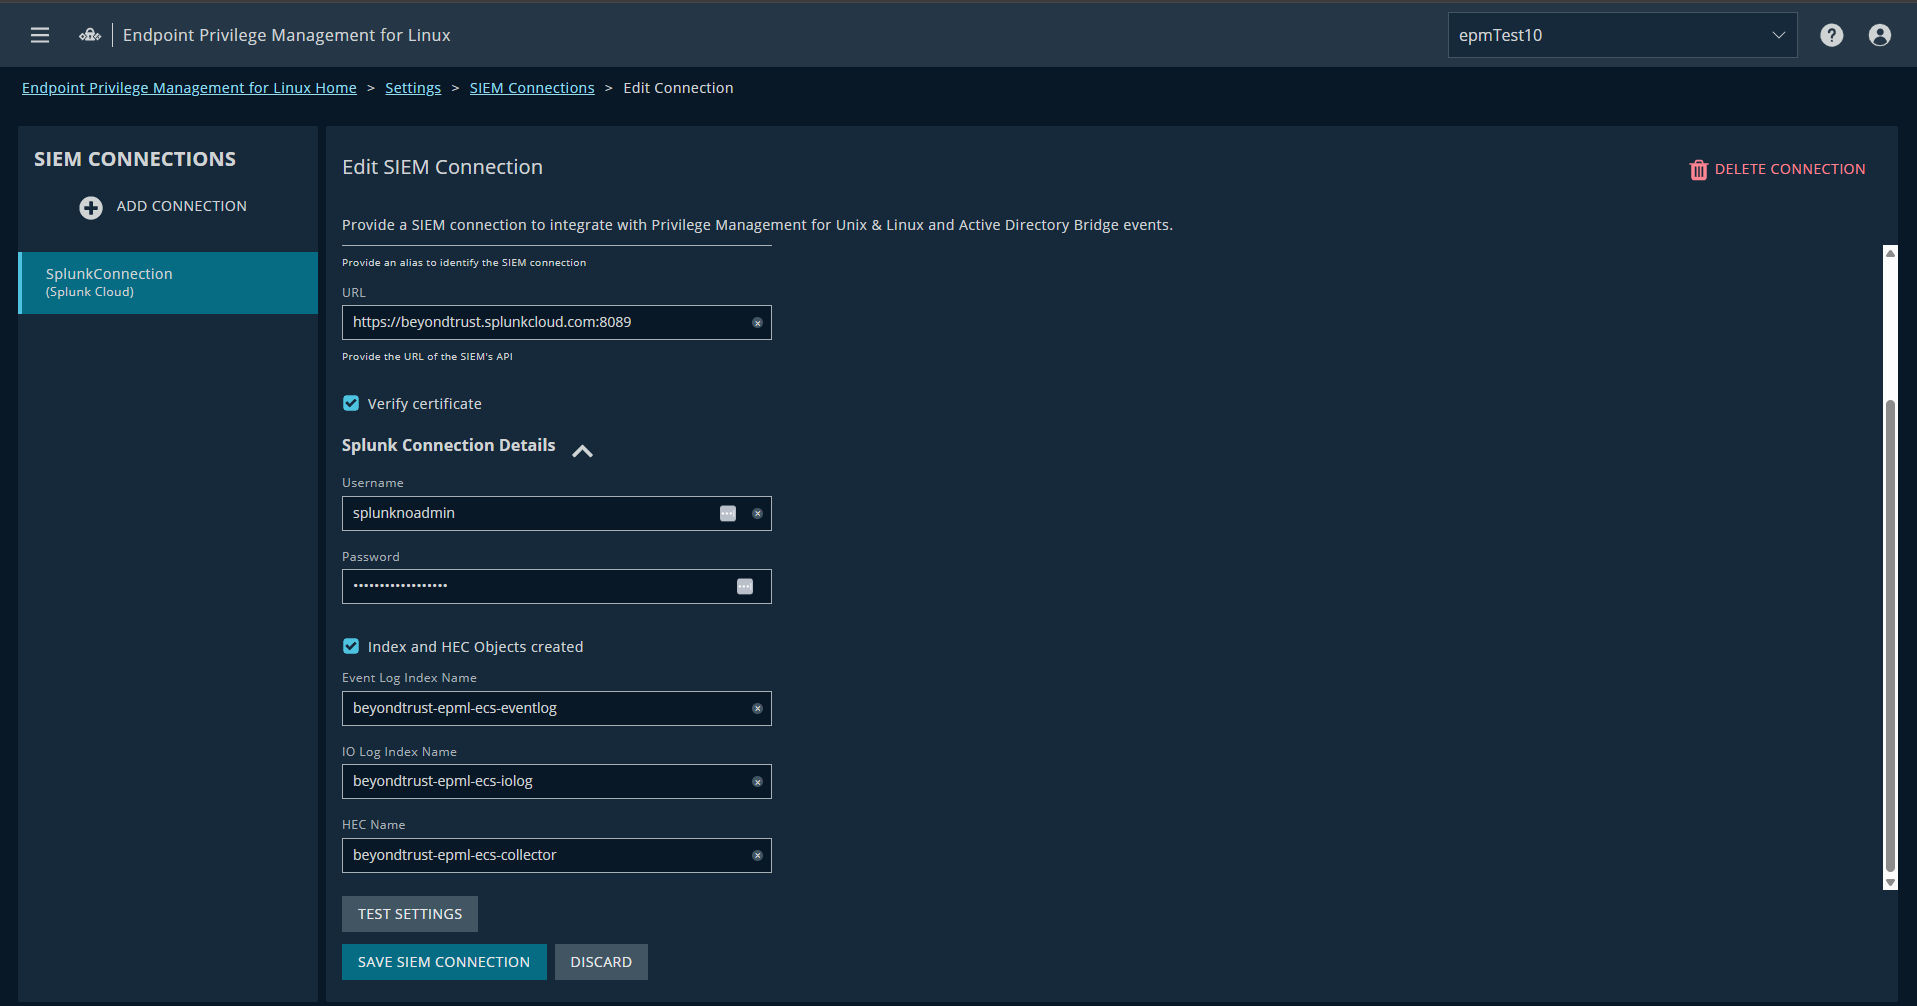Click the SIEM CONNECTIONS sidebar heading
This screenshot has height=1006, width=1917.
135,159
